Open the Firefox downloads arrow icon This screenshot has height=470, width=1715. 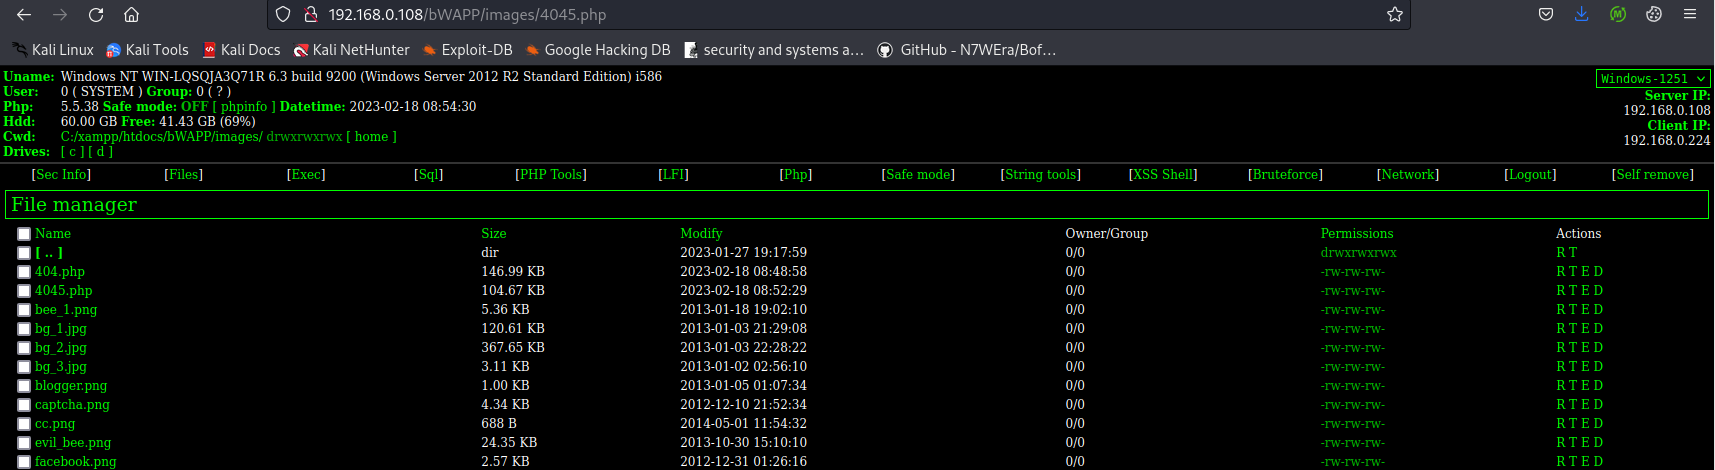1581,15
